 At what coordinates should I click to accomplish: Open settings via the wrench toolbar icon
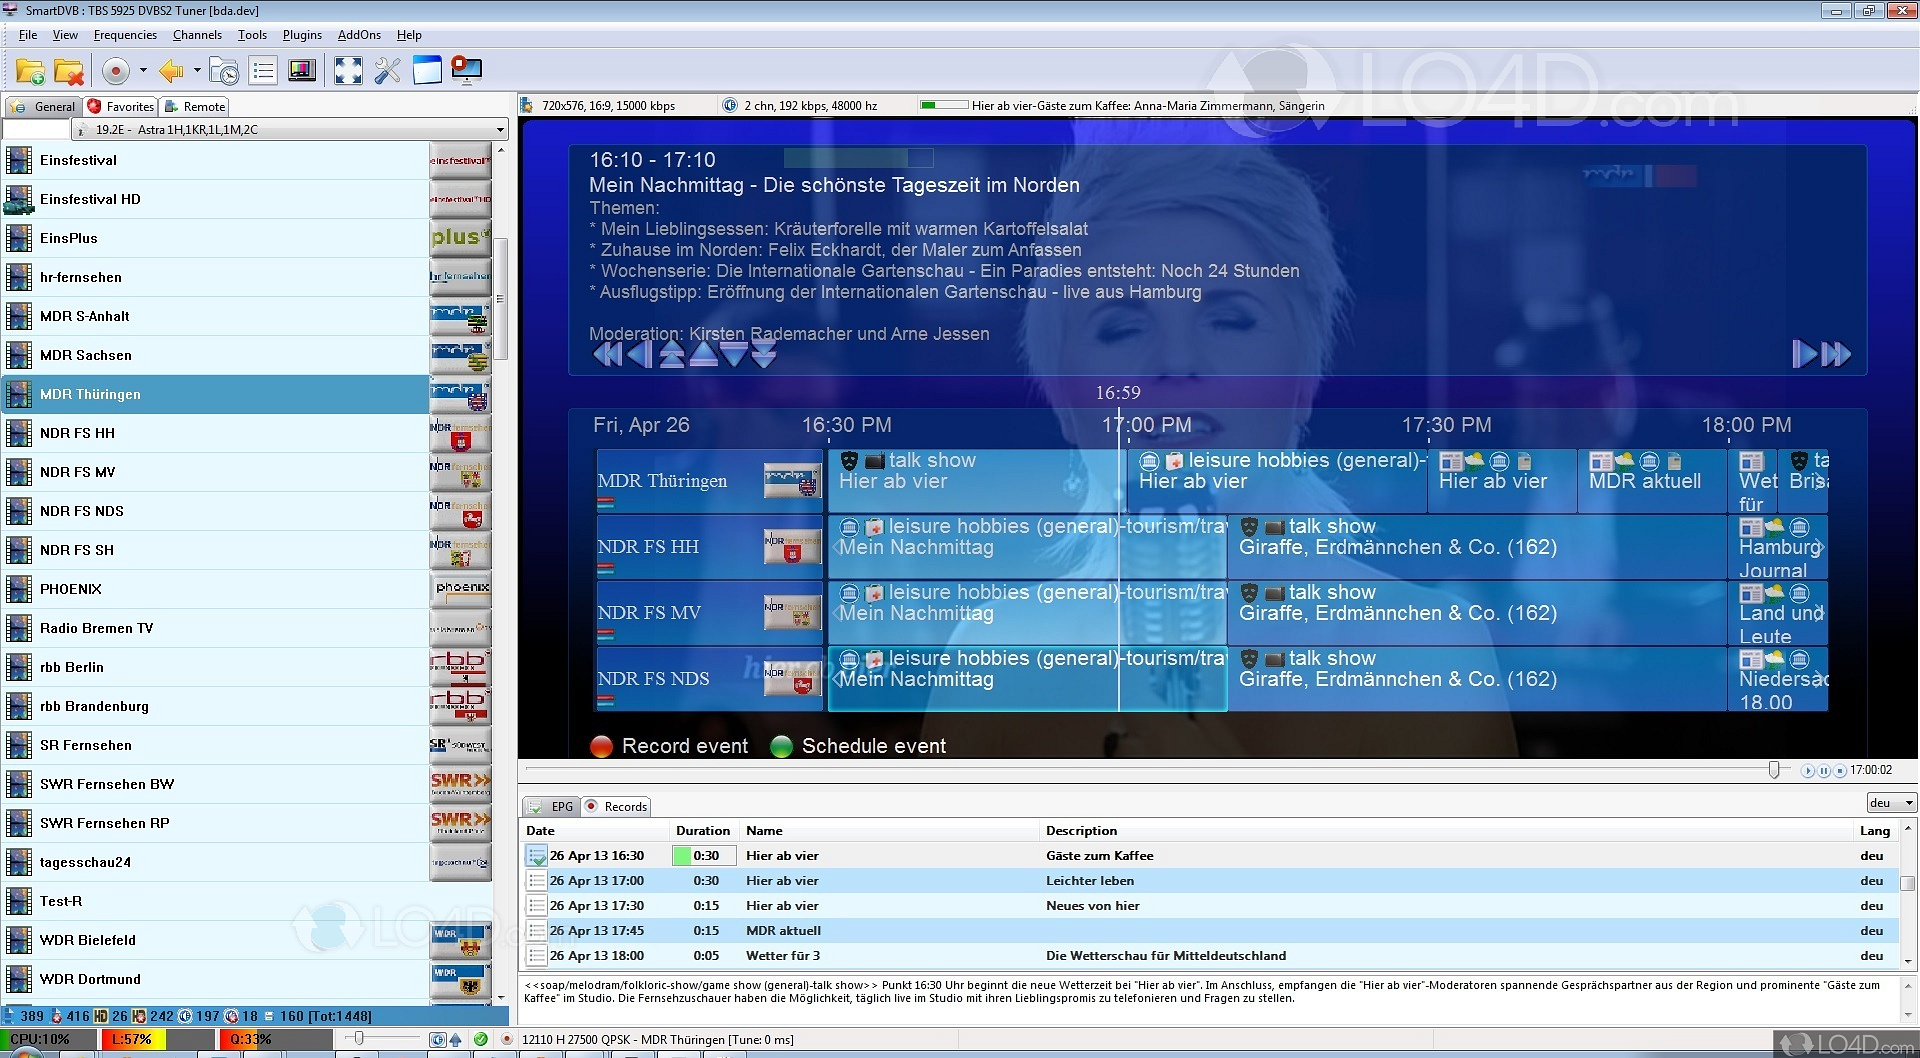point(388,70)
